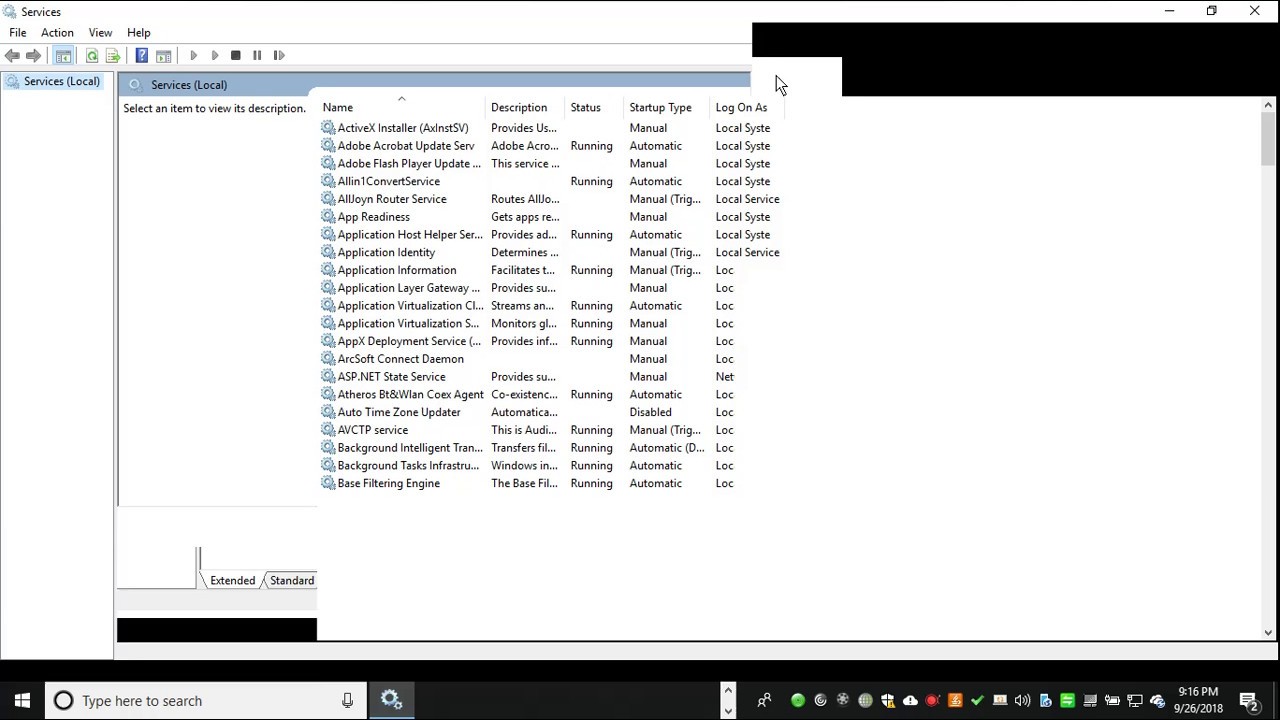Switch to the Extended tab
The height and width of the screenshot is (720, 1280).
point(233,580)
